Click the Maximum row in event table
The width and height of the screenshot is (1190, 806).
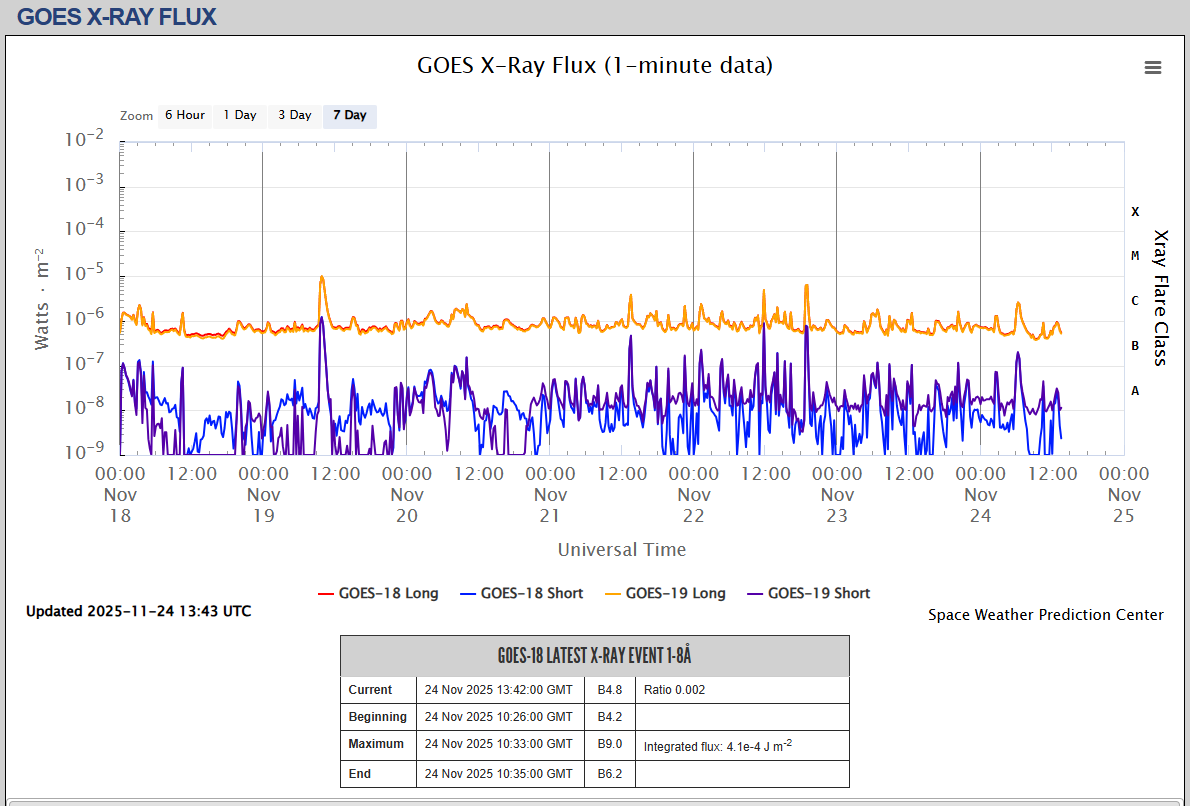(377, 744)
